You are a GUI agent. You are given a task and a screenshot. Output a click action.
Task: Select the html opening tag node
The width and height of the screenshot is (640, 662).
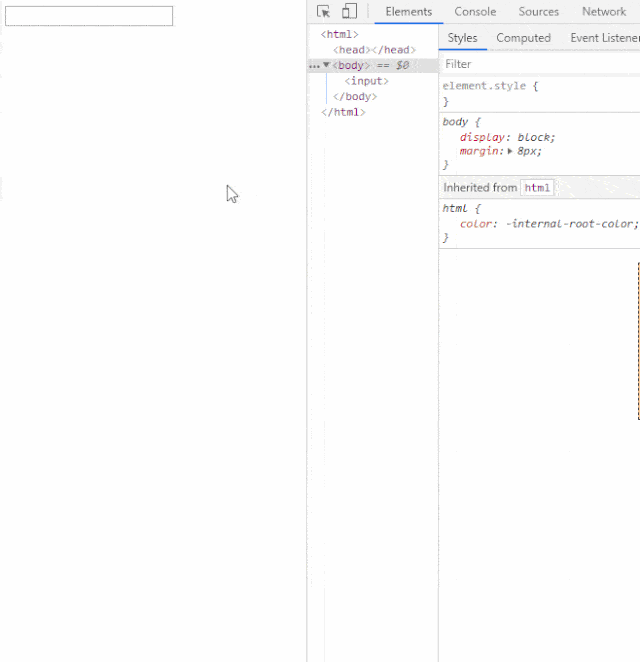click(339, 35)
